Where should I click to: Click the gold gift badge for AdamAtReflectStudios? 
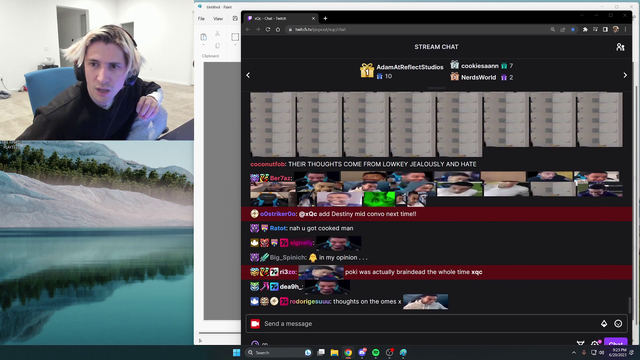click(367, 71)
